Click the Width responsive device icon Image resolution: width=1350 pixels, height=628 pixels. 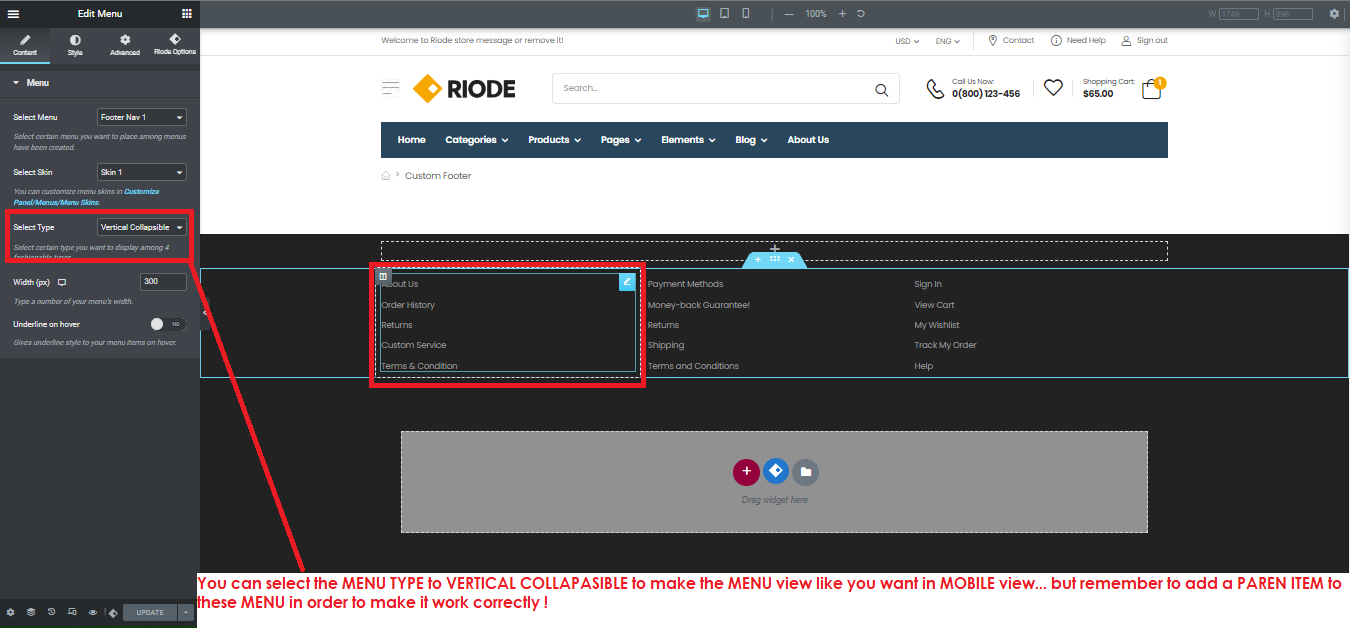(x=62, y=282)
